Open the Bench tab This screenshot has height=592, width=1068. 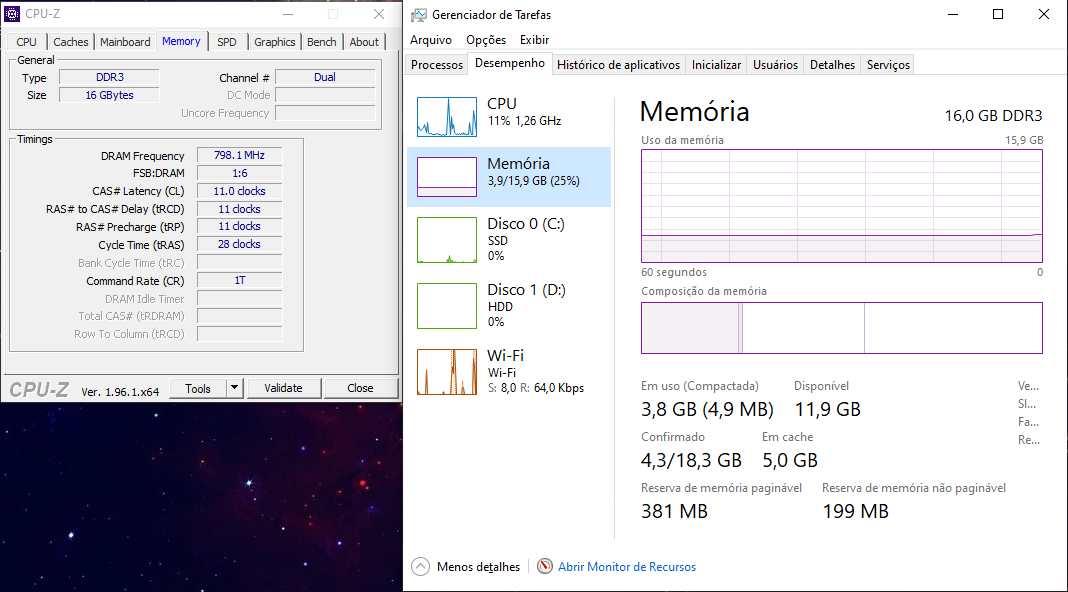pos(321,42)
